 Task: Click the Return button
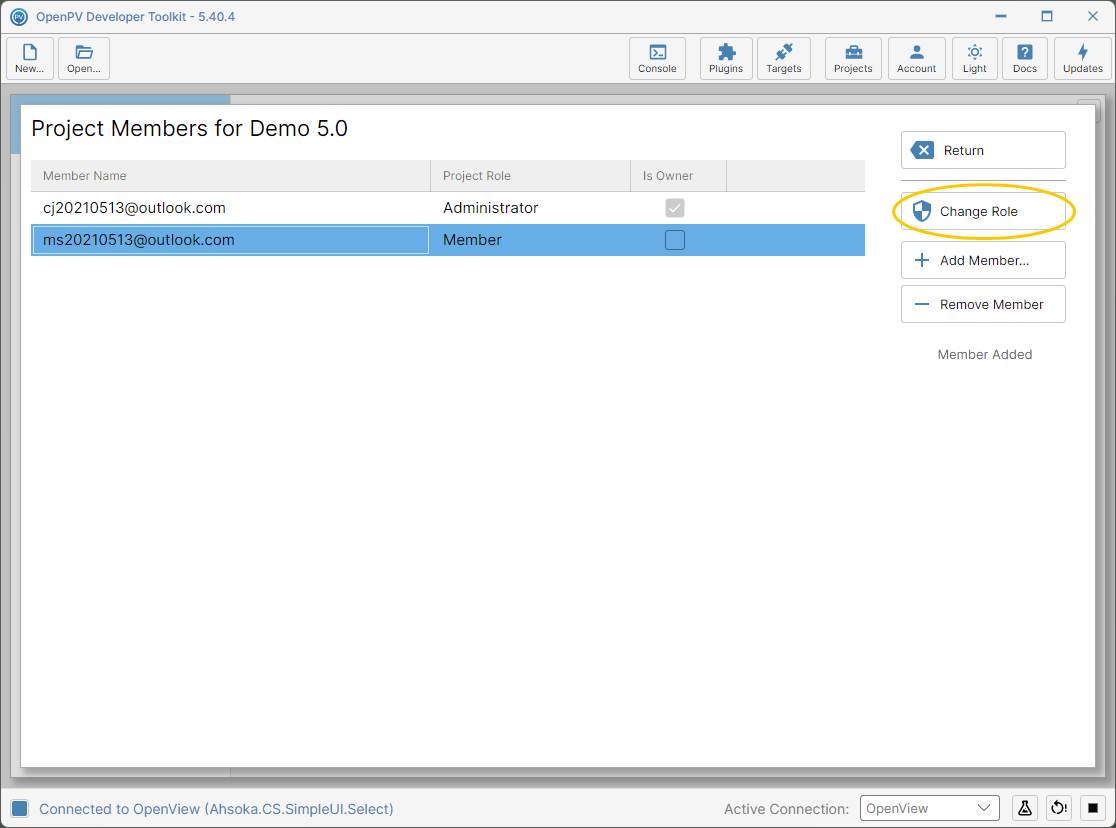pyautogui.click(x=983, y=150)
